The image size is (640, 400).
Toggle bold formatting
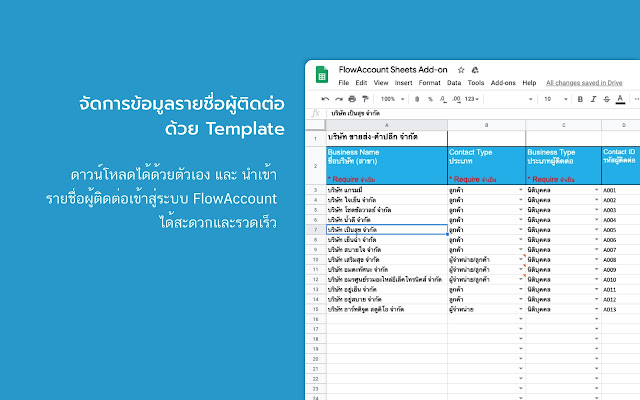point(580,99)
